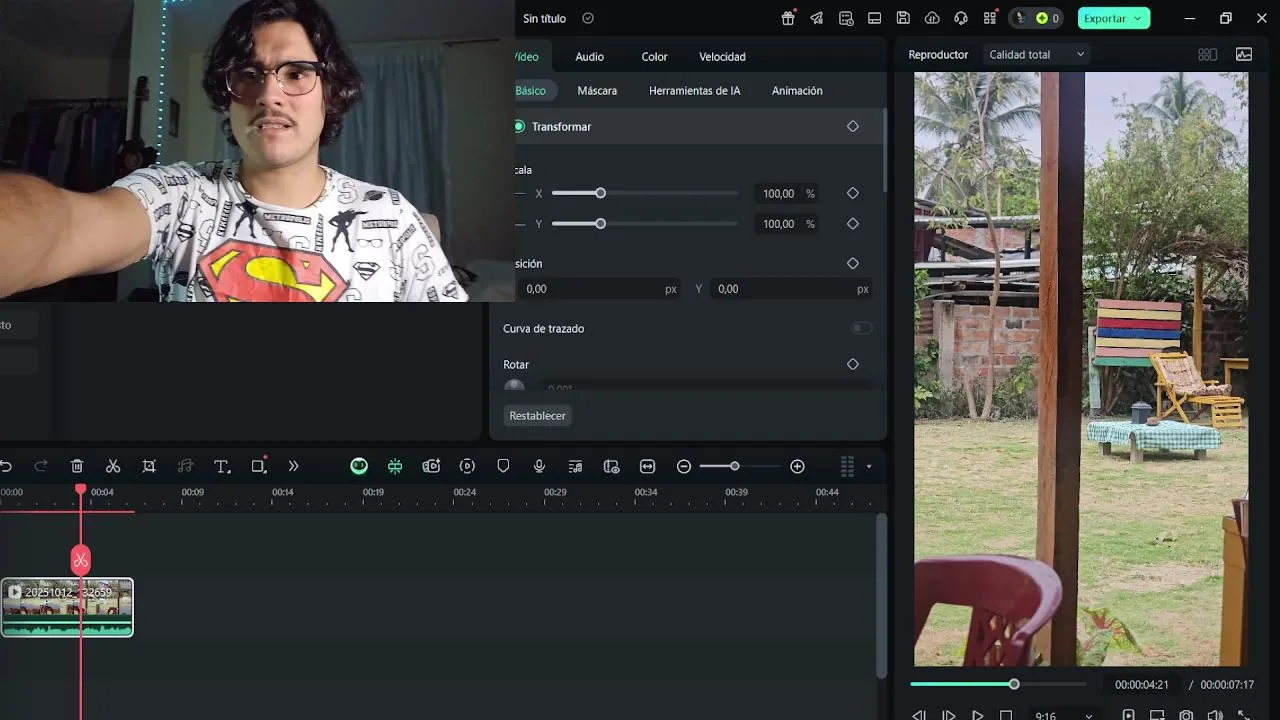The image size is (1280, 720).
Task: Click the Restablecer button
Action: (x=538, y=416)
